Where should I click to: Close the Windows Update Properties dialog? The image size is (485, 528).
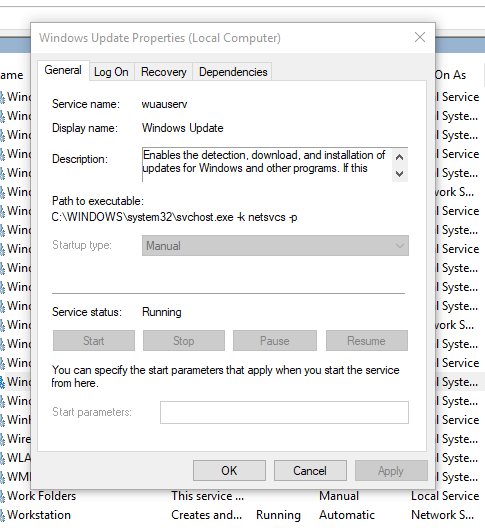pyautogui.click(x=420, y=37)
